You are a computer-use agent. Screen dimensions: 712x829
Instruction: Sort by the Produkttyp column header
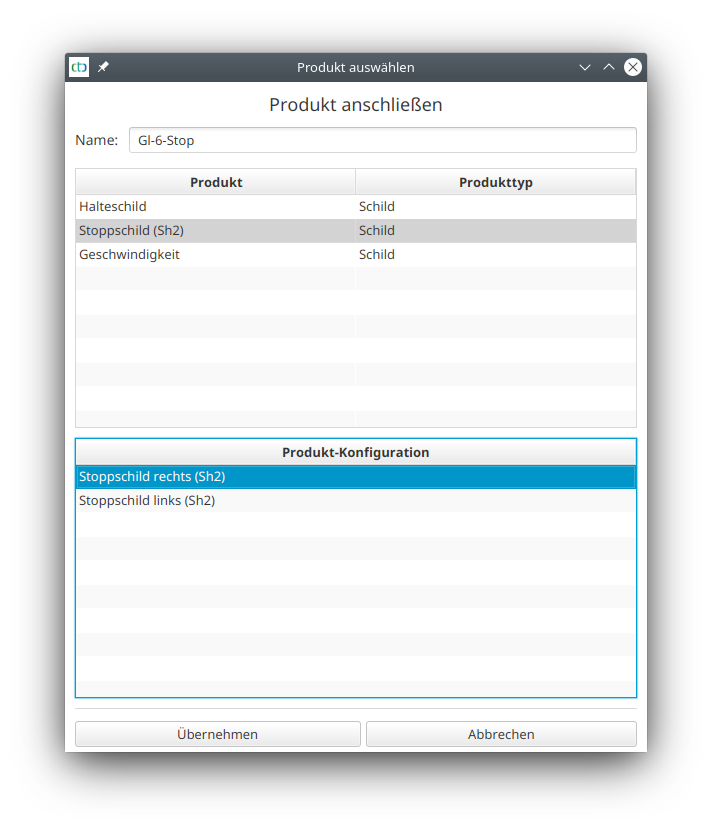[x=495, y=182]
